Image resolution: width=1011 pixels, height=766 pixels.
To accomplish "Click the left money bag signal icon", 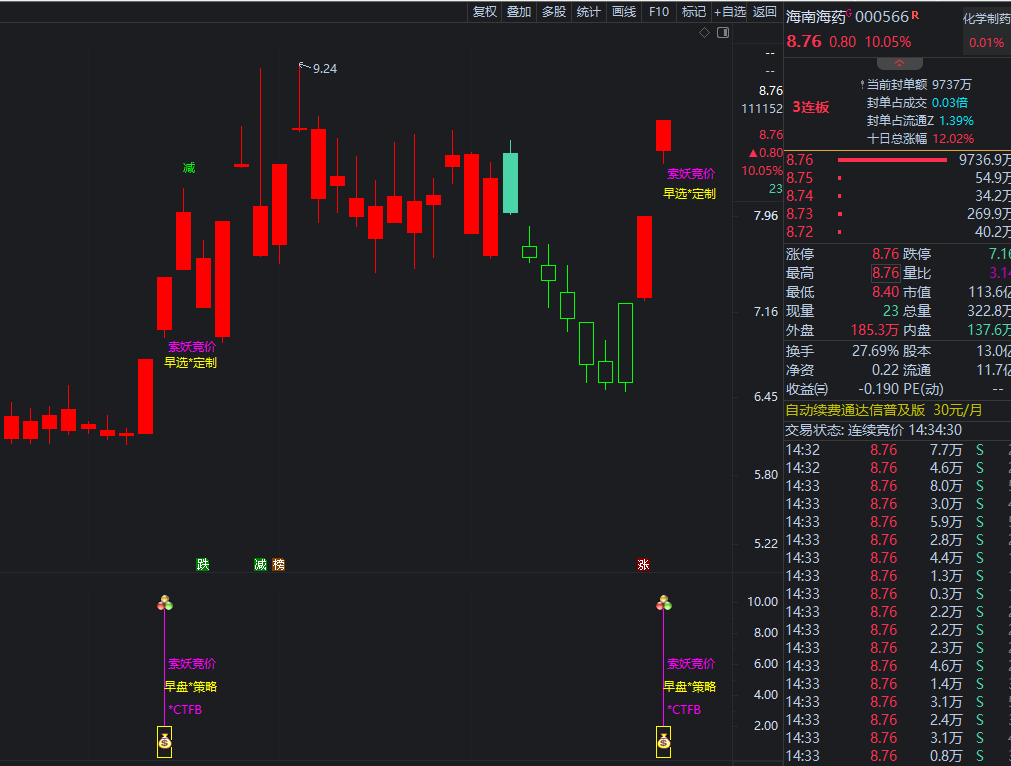I will pos(165,741).
